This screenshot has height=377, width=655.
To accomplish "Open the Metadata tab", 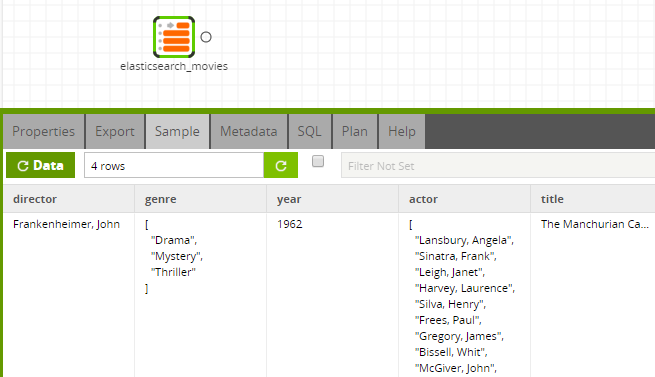I will [249, 132].
